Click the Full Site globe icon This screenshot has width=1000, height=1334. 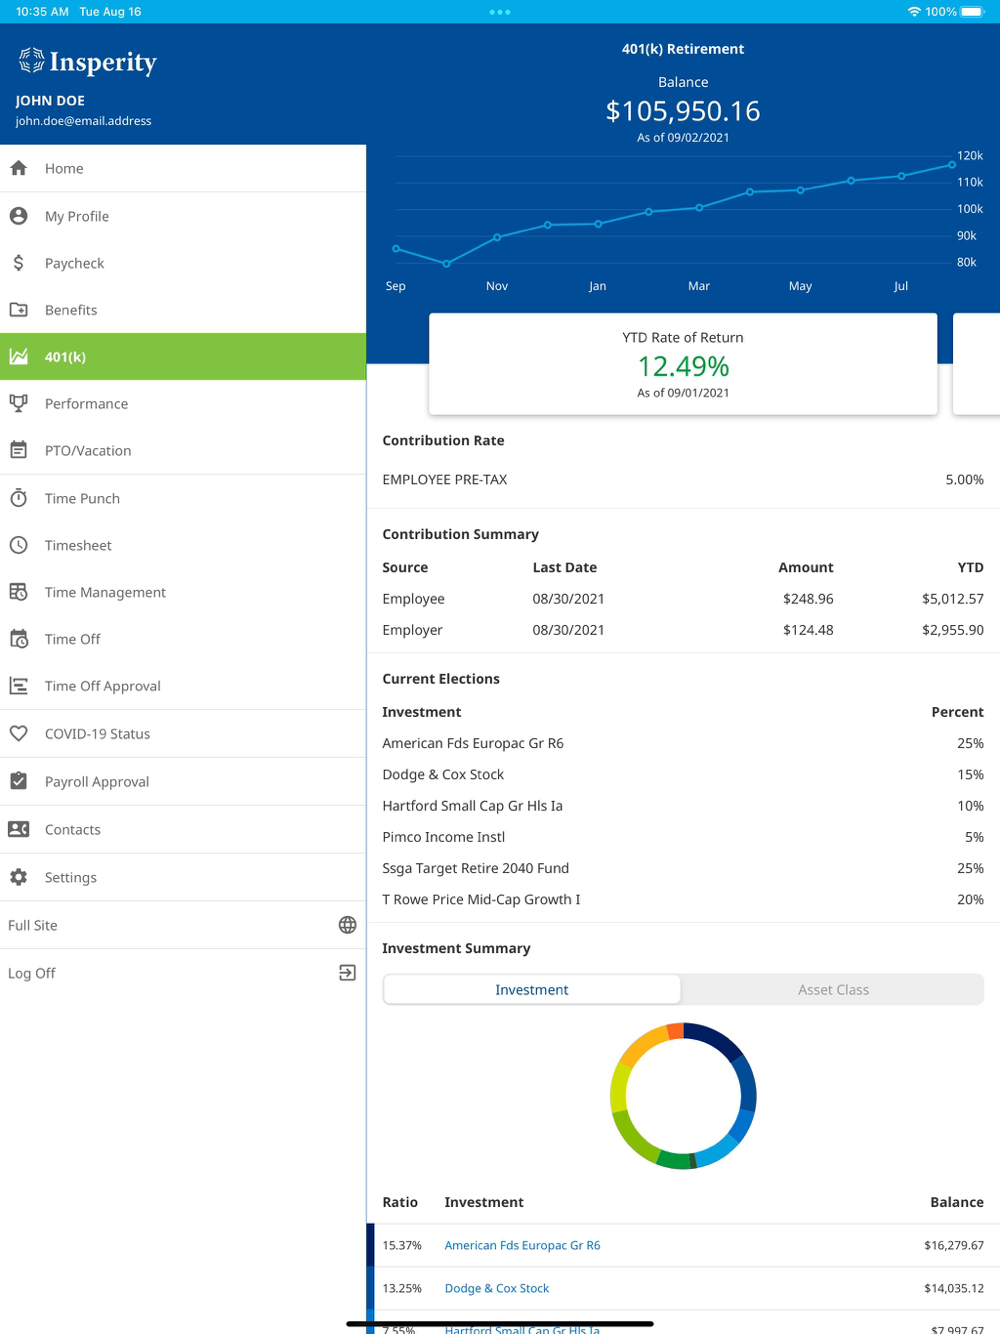coord(347,925)
